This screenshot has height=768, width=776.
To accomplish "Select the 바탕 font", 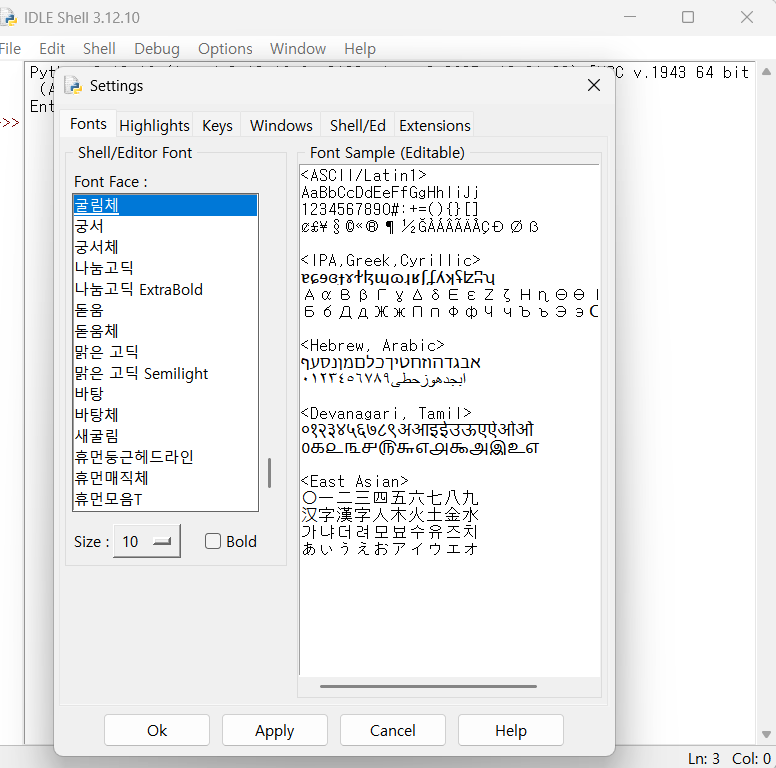I will point(165,394).
